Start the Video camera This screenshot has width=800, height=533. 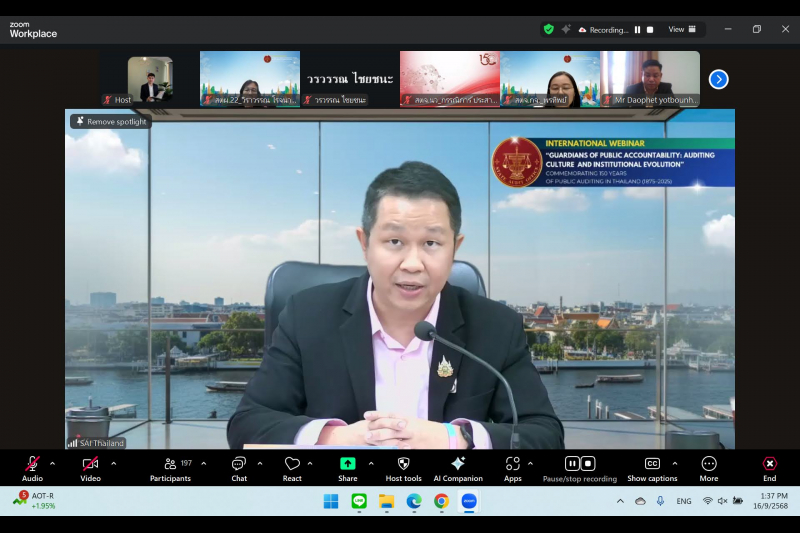(90, 464)
